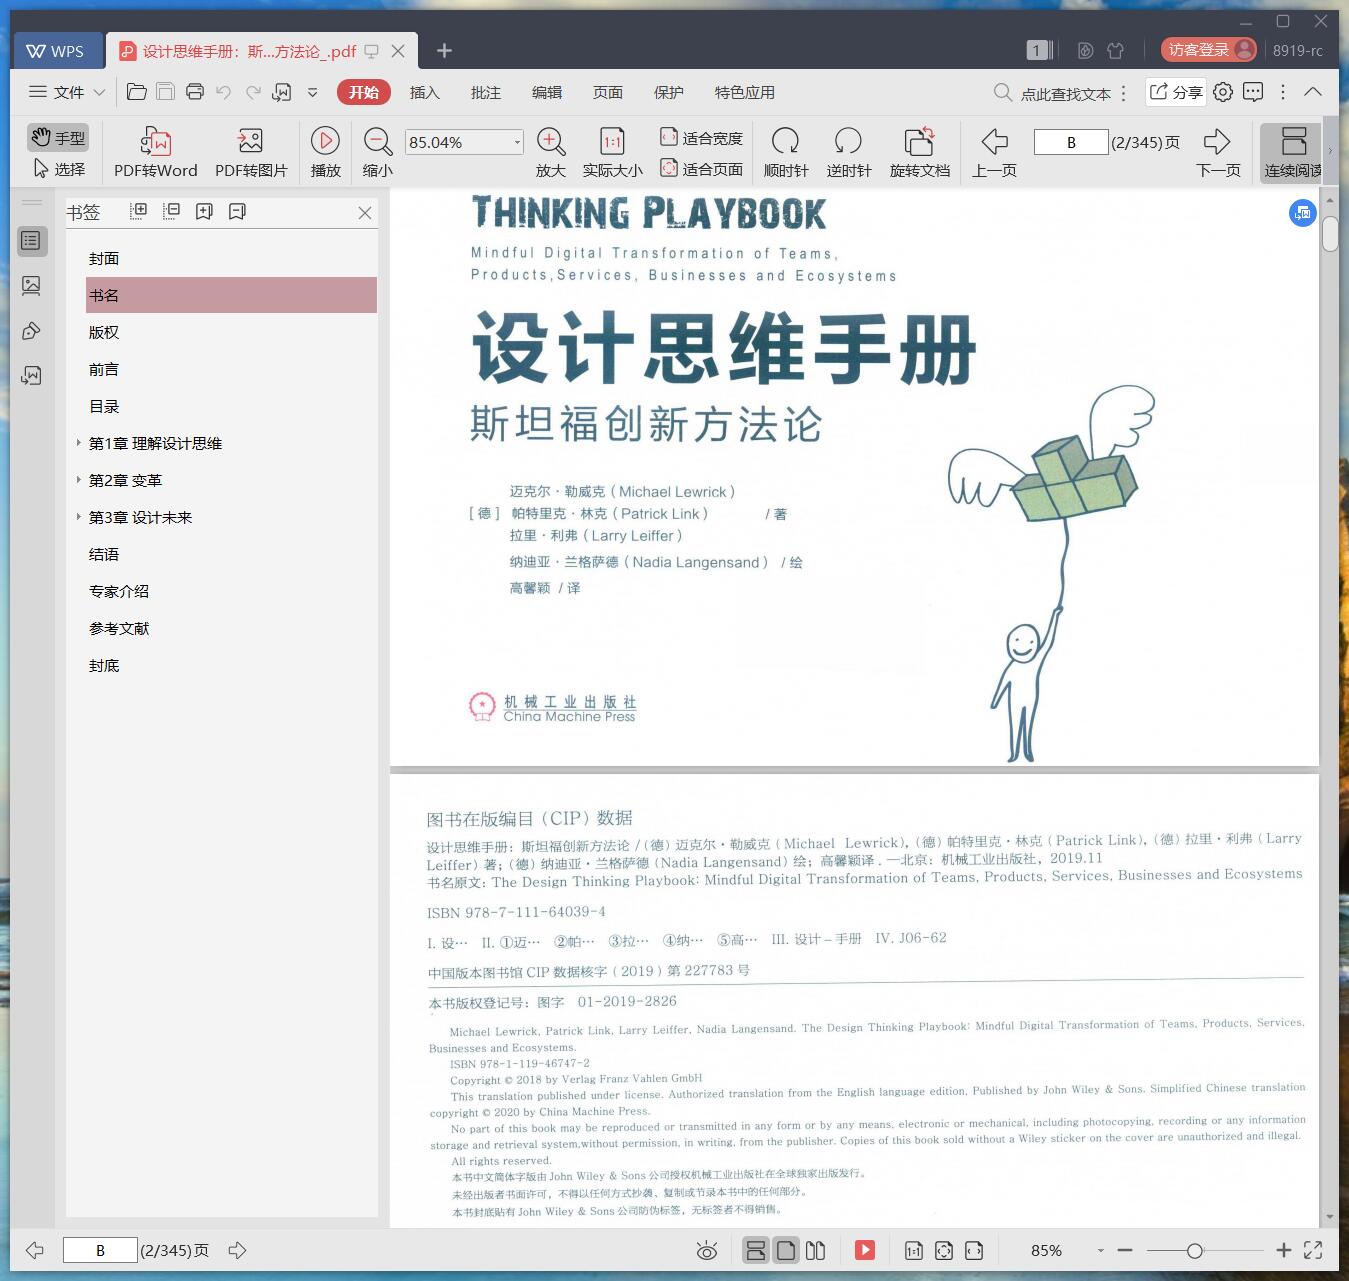Switch to the 开始 tab
Image resolution: width=1349 pixels, height=1281 pixels.
tap(363, 92)
